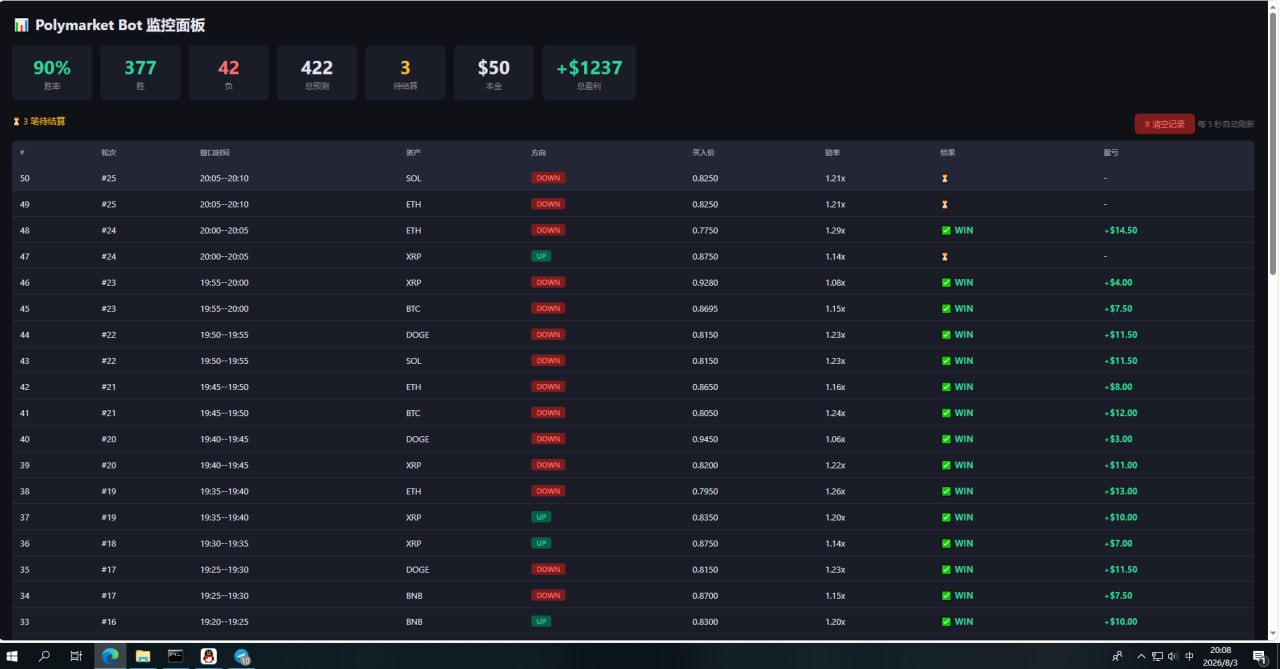Click the green WIN checkmark in row 46
This screenshot has width=1280, height=669.
[x=947, y=282]
